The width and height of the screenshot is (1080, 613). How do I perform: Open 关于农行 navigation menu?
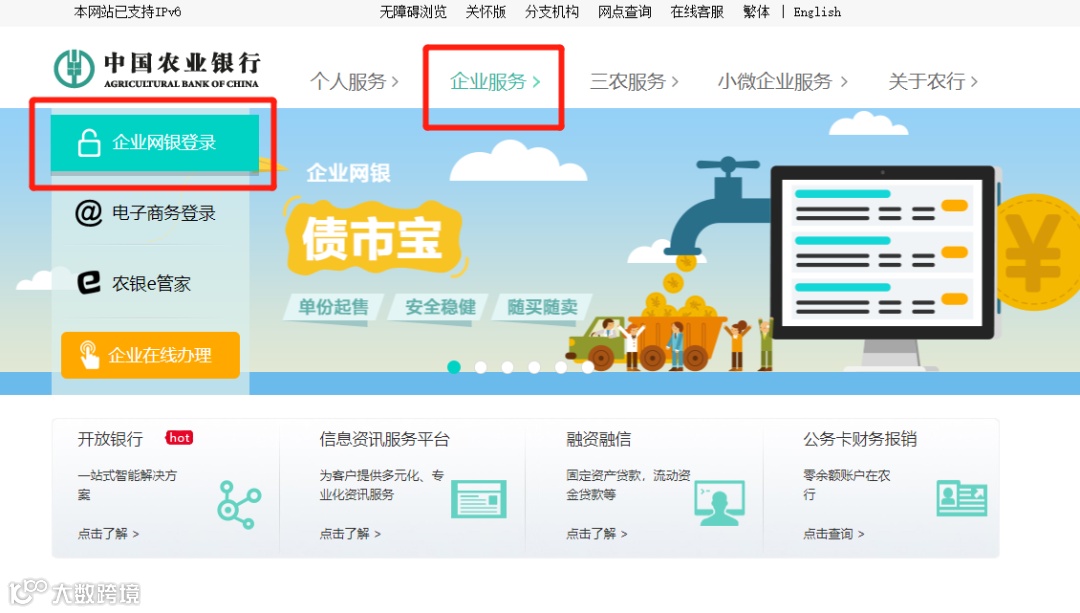pyautogui.click(x=933, y=81)
